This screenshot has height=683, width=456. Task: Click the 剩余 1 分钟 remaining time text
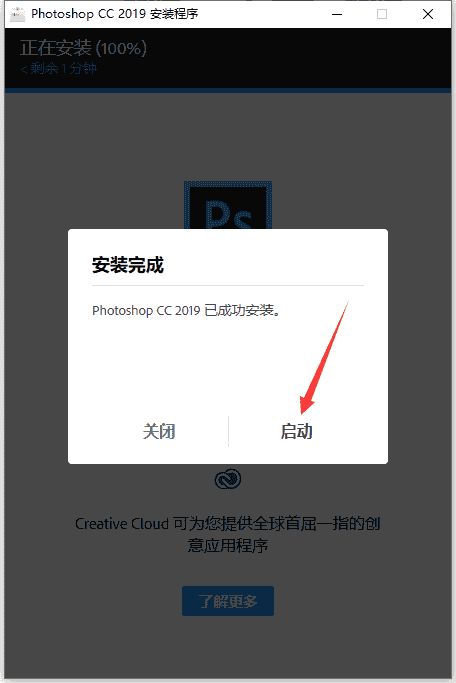click(64, 68)
